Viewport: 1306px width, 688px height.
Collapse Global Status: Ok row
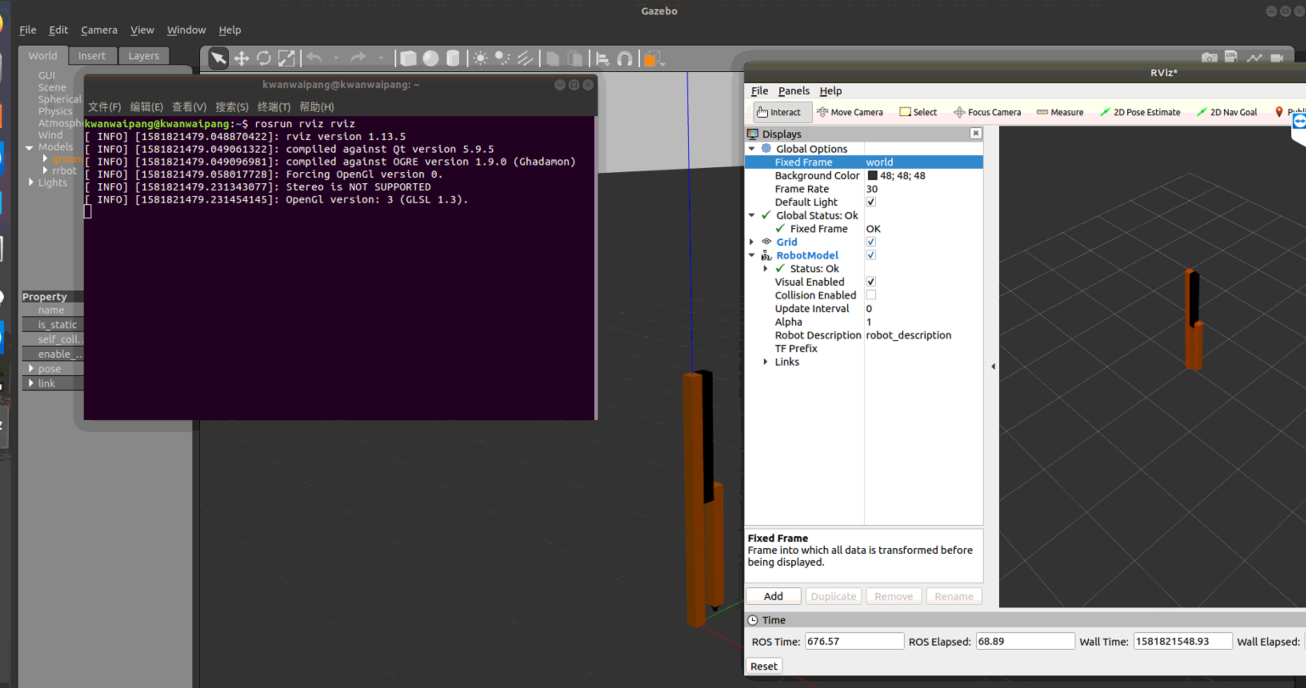pyautogui.click(x=752, y=215)
